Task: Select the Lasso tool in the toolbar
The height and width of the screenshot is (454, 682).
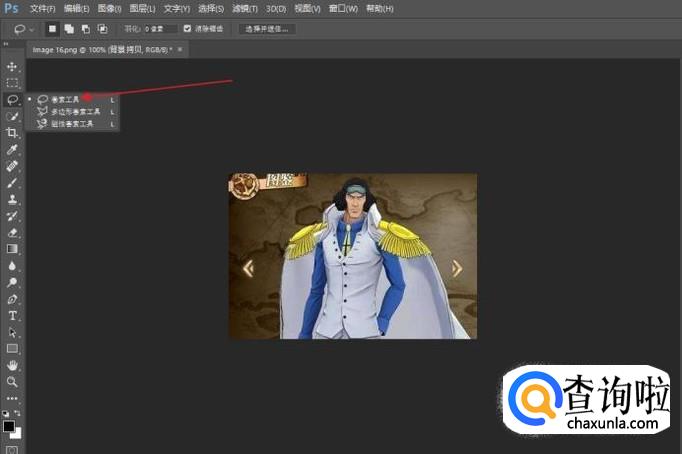Action: [12, 100]
